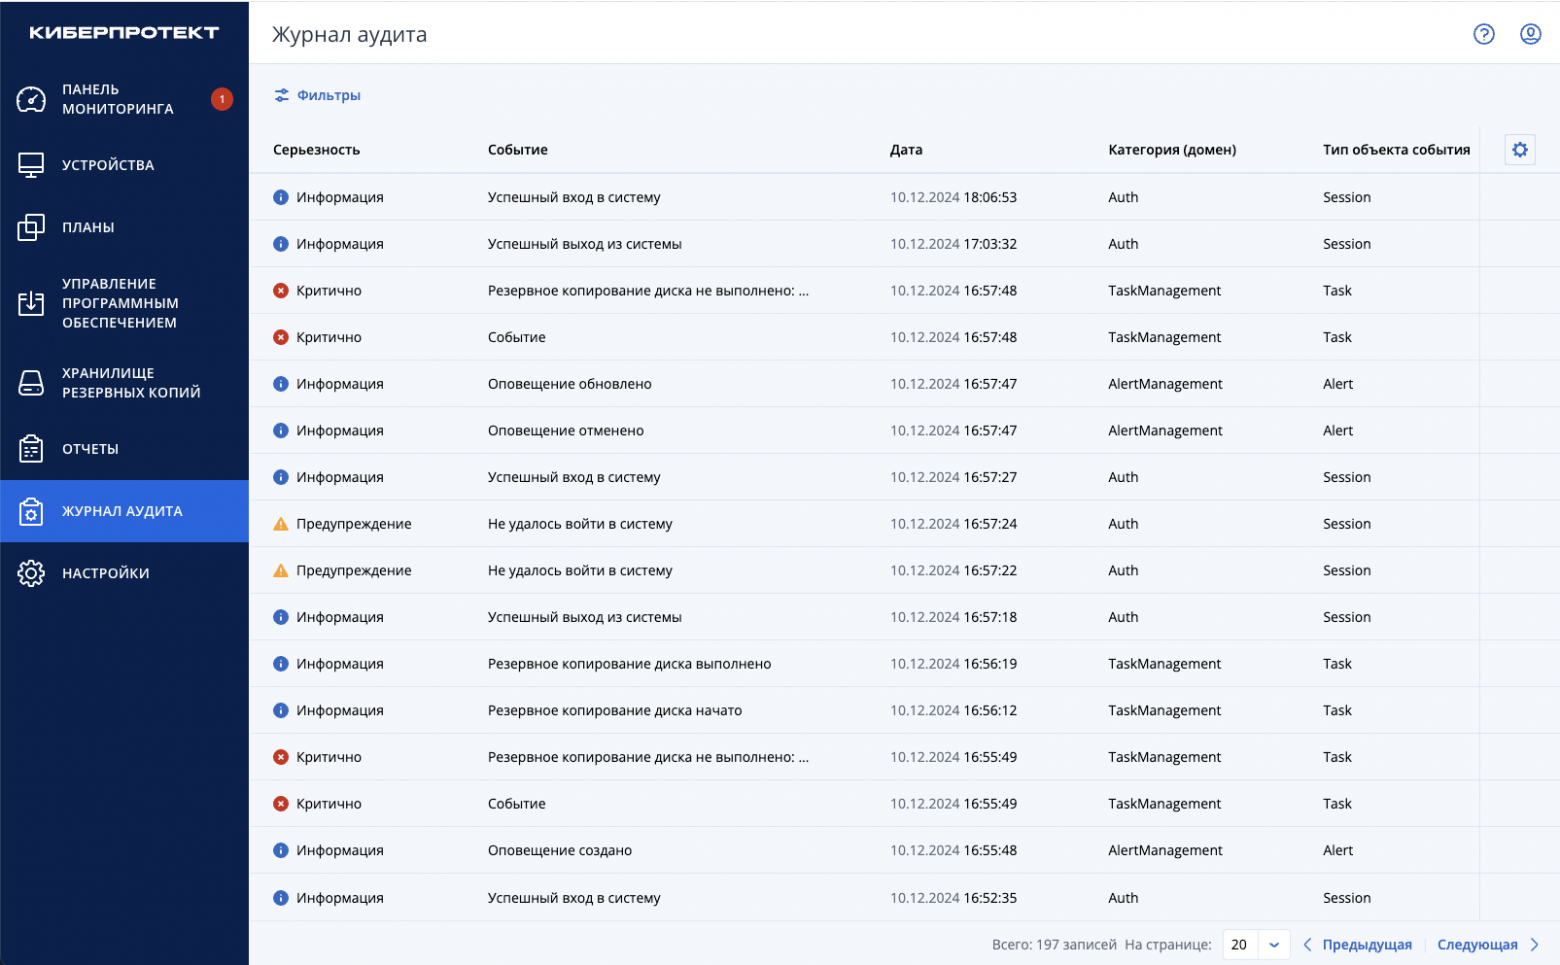Click the Settings gear icon in sidebar
Screen dimensions: 1560x965
pyautogui.click(x=31, y=573)
